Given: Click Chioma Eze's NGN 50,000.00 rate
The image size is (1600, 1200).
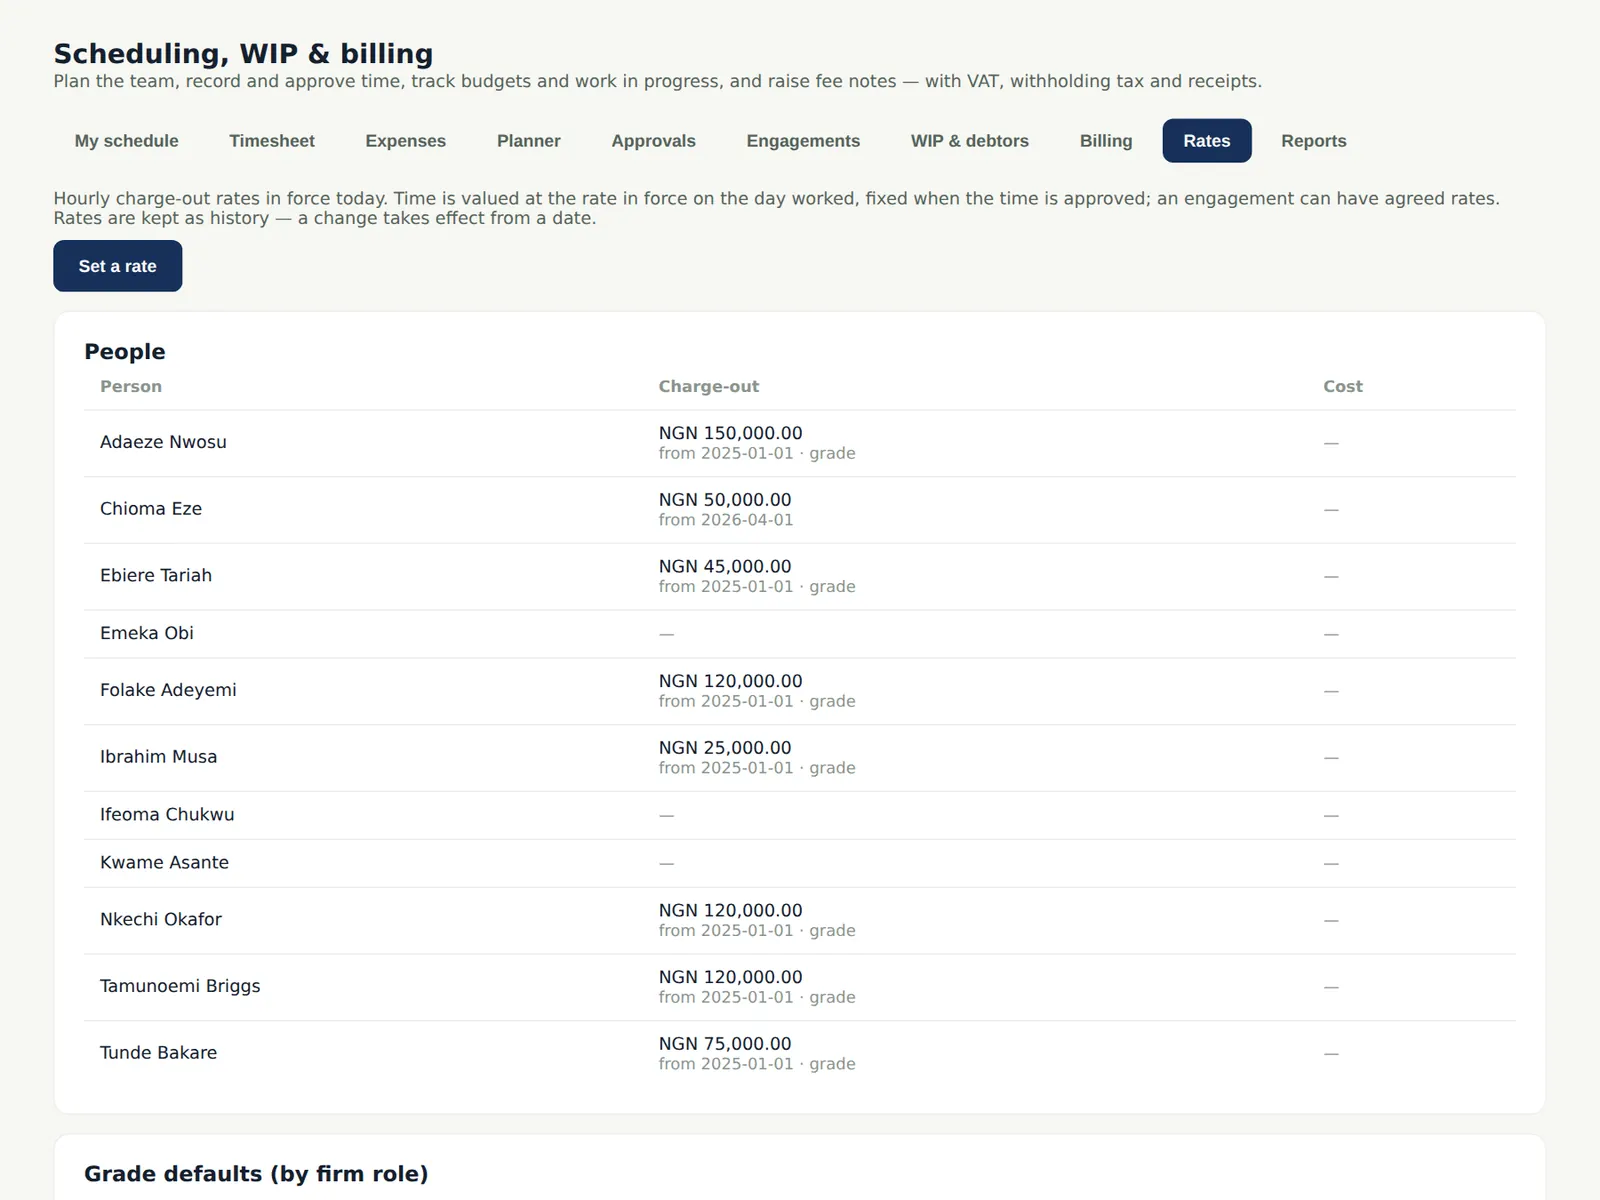Looking at the screenshot, I should pyautogui.click(x=725, y=500).
